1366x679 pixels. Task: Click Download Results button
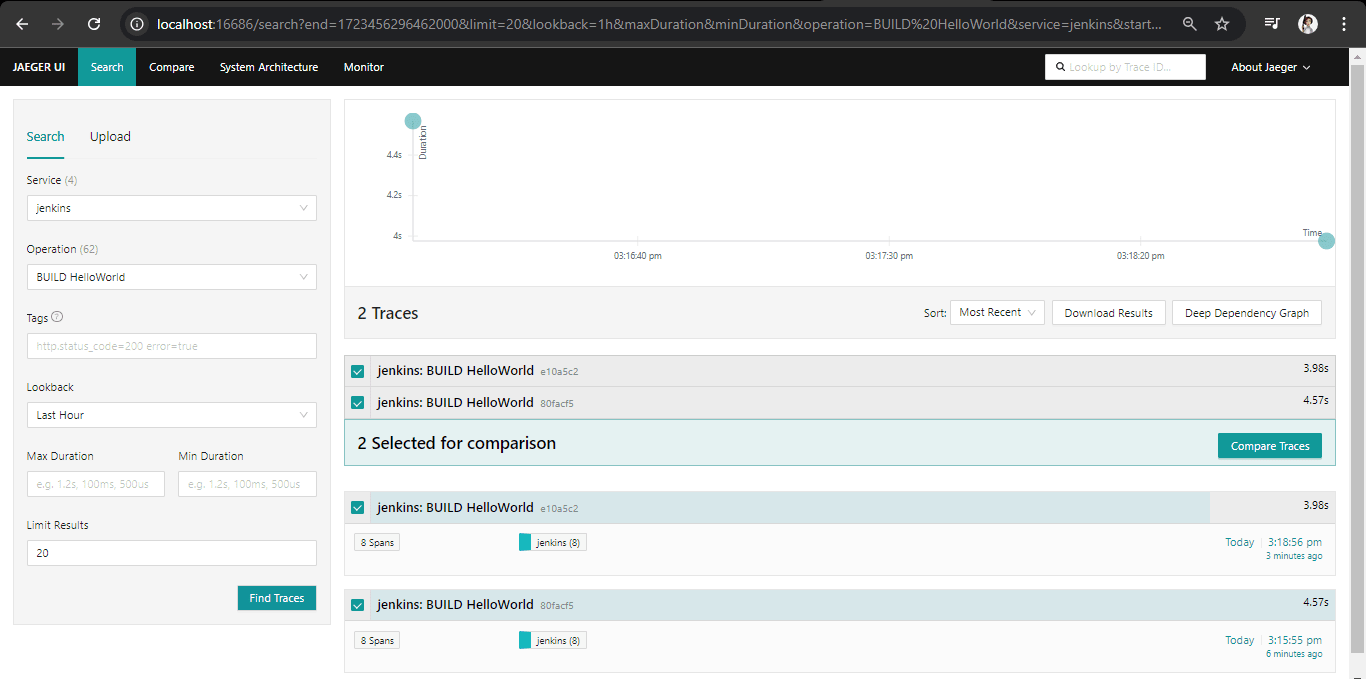(x=1108, y=313)
